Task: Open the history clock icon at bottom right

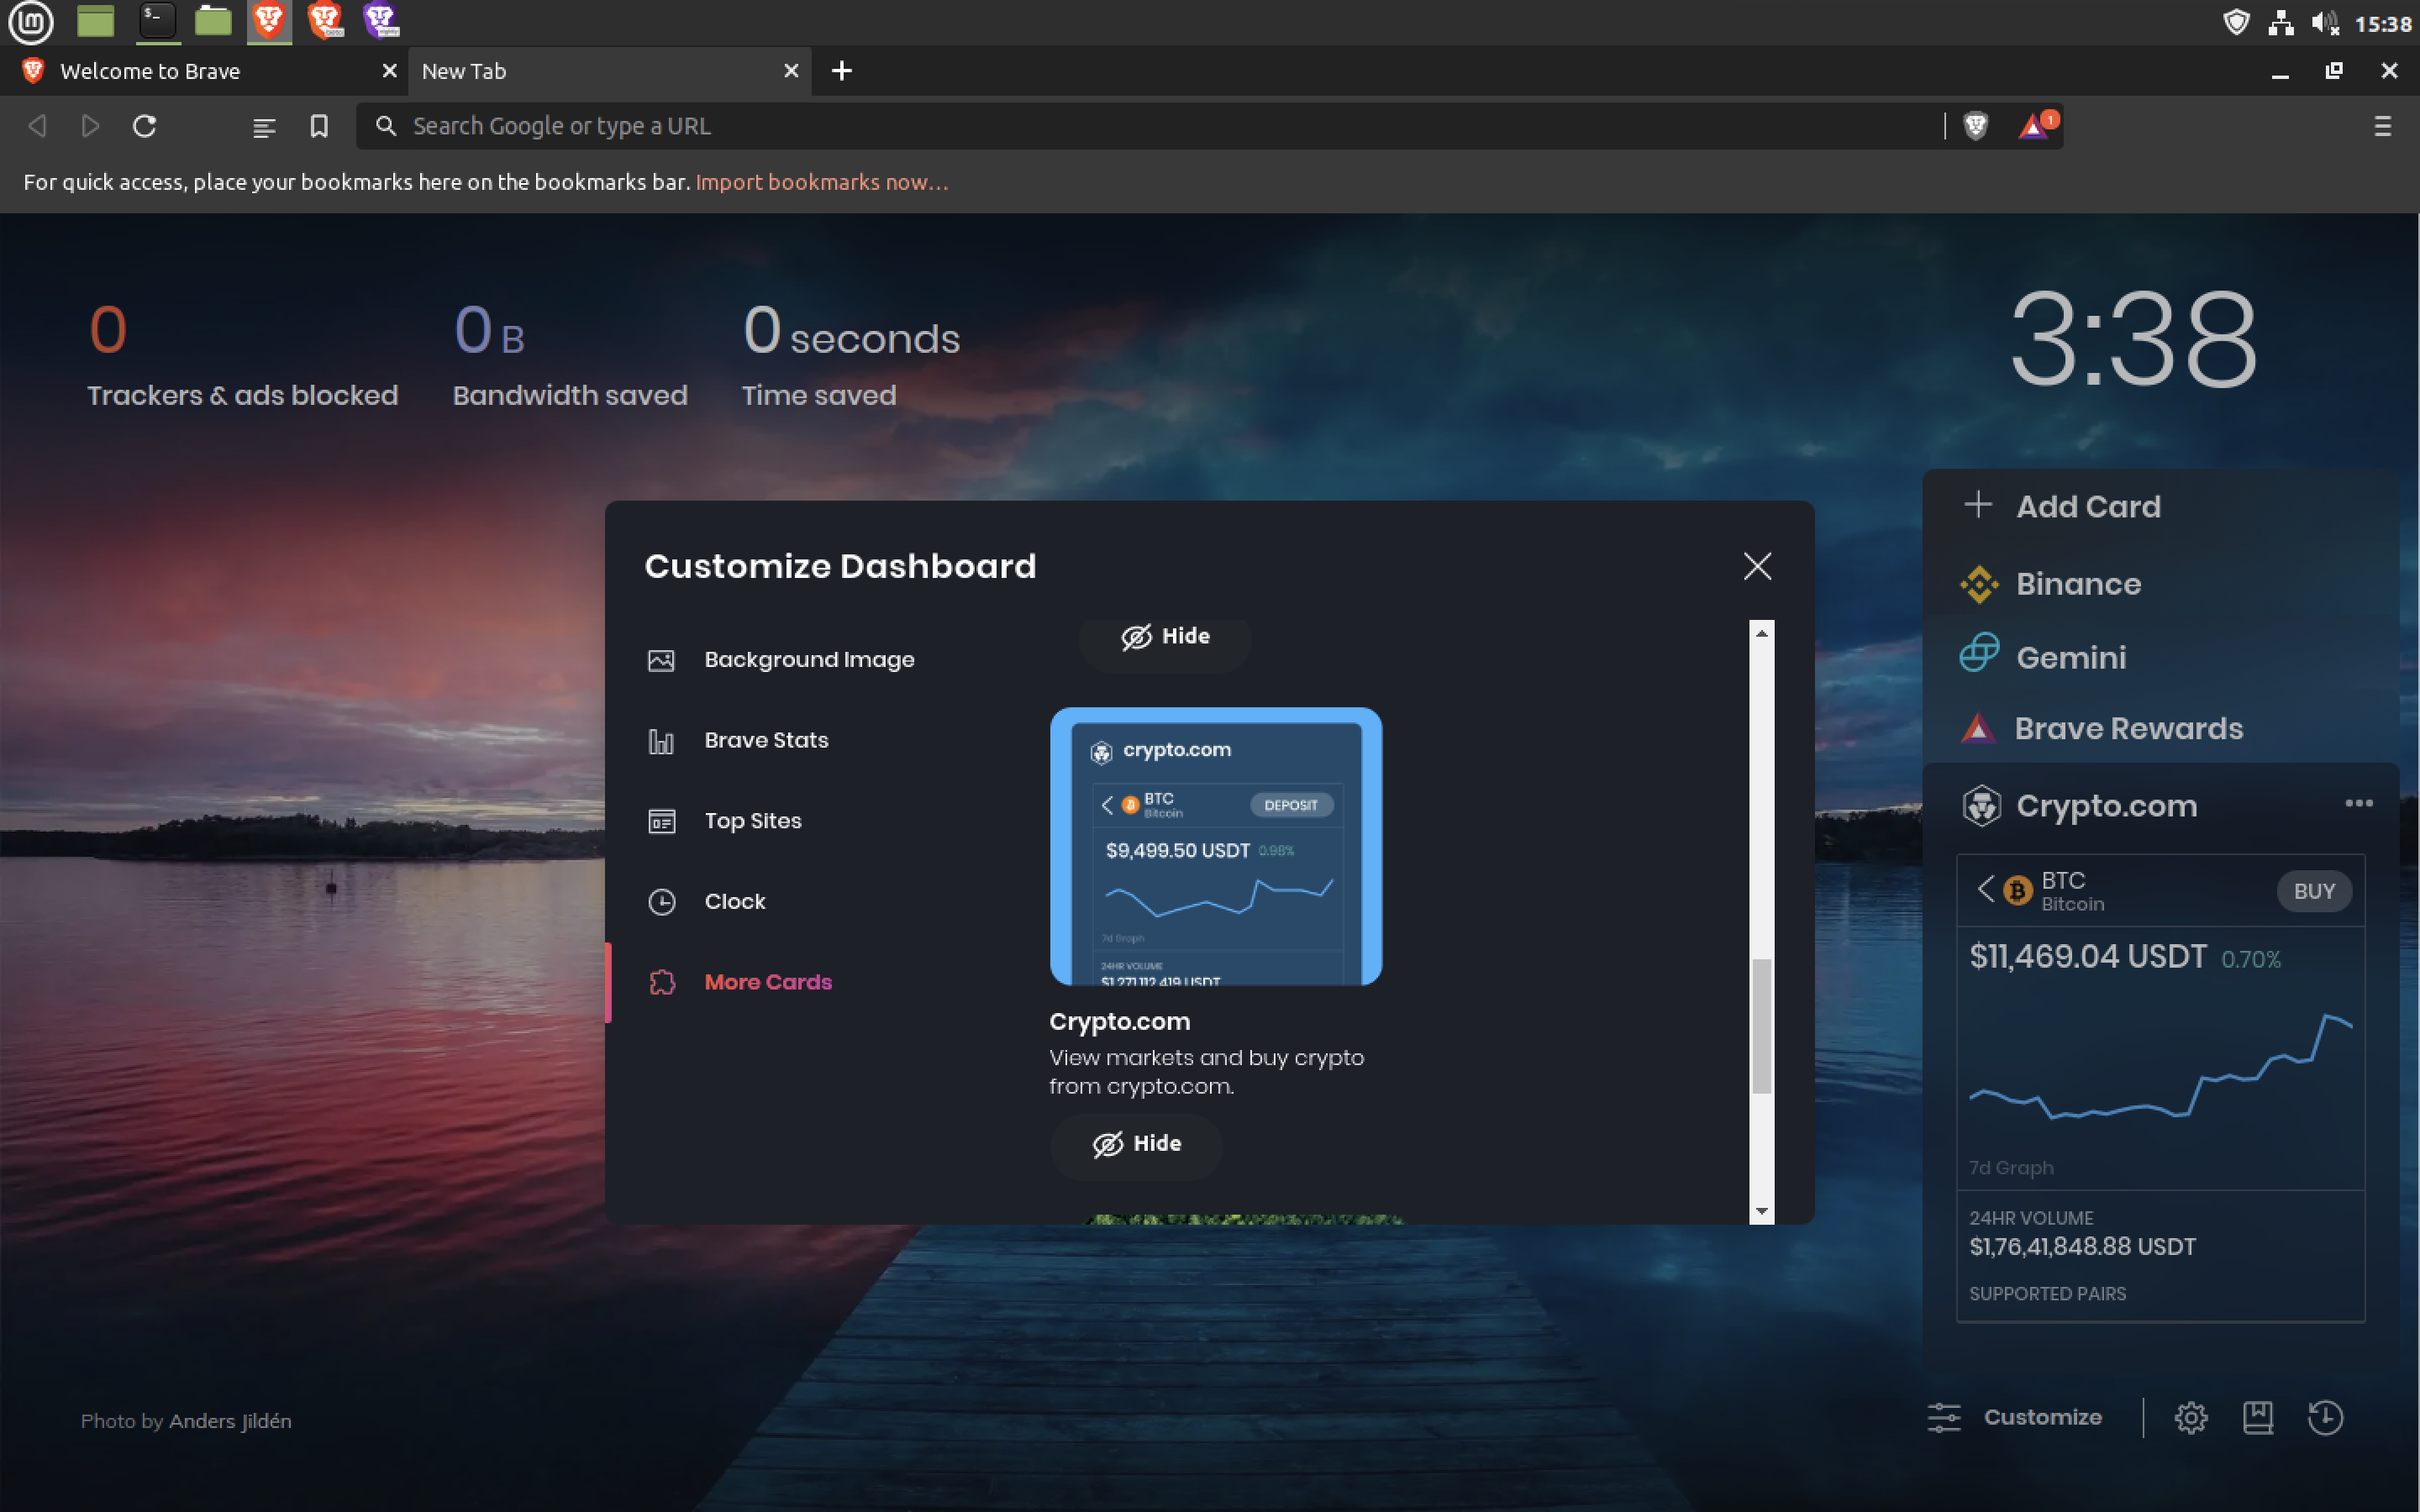Action: point(2325,1417)
